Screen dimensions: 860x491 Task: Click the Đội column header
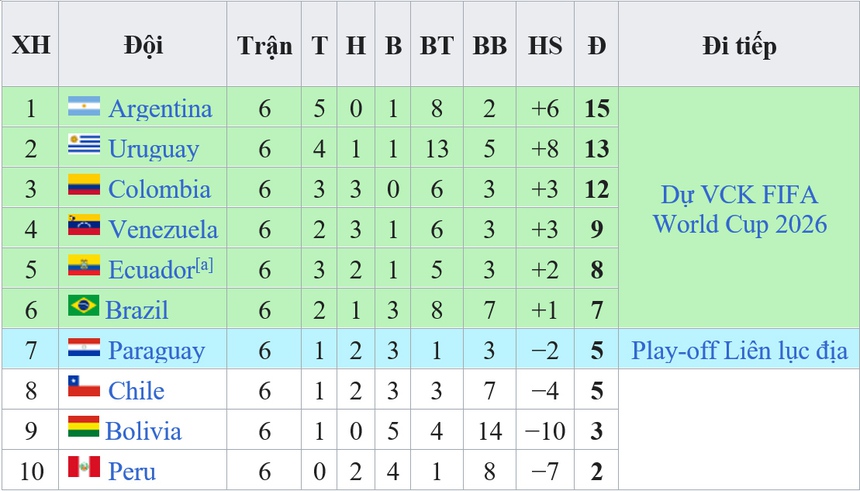point(143,46)
